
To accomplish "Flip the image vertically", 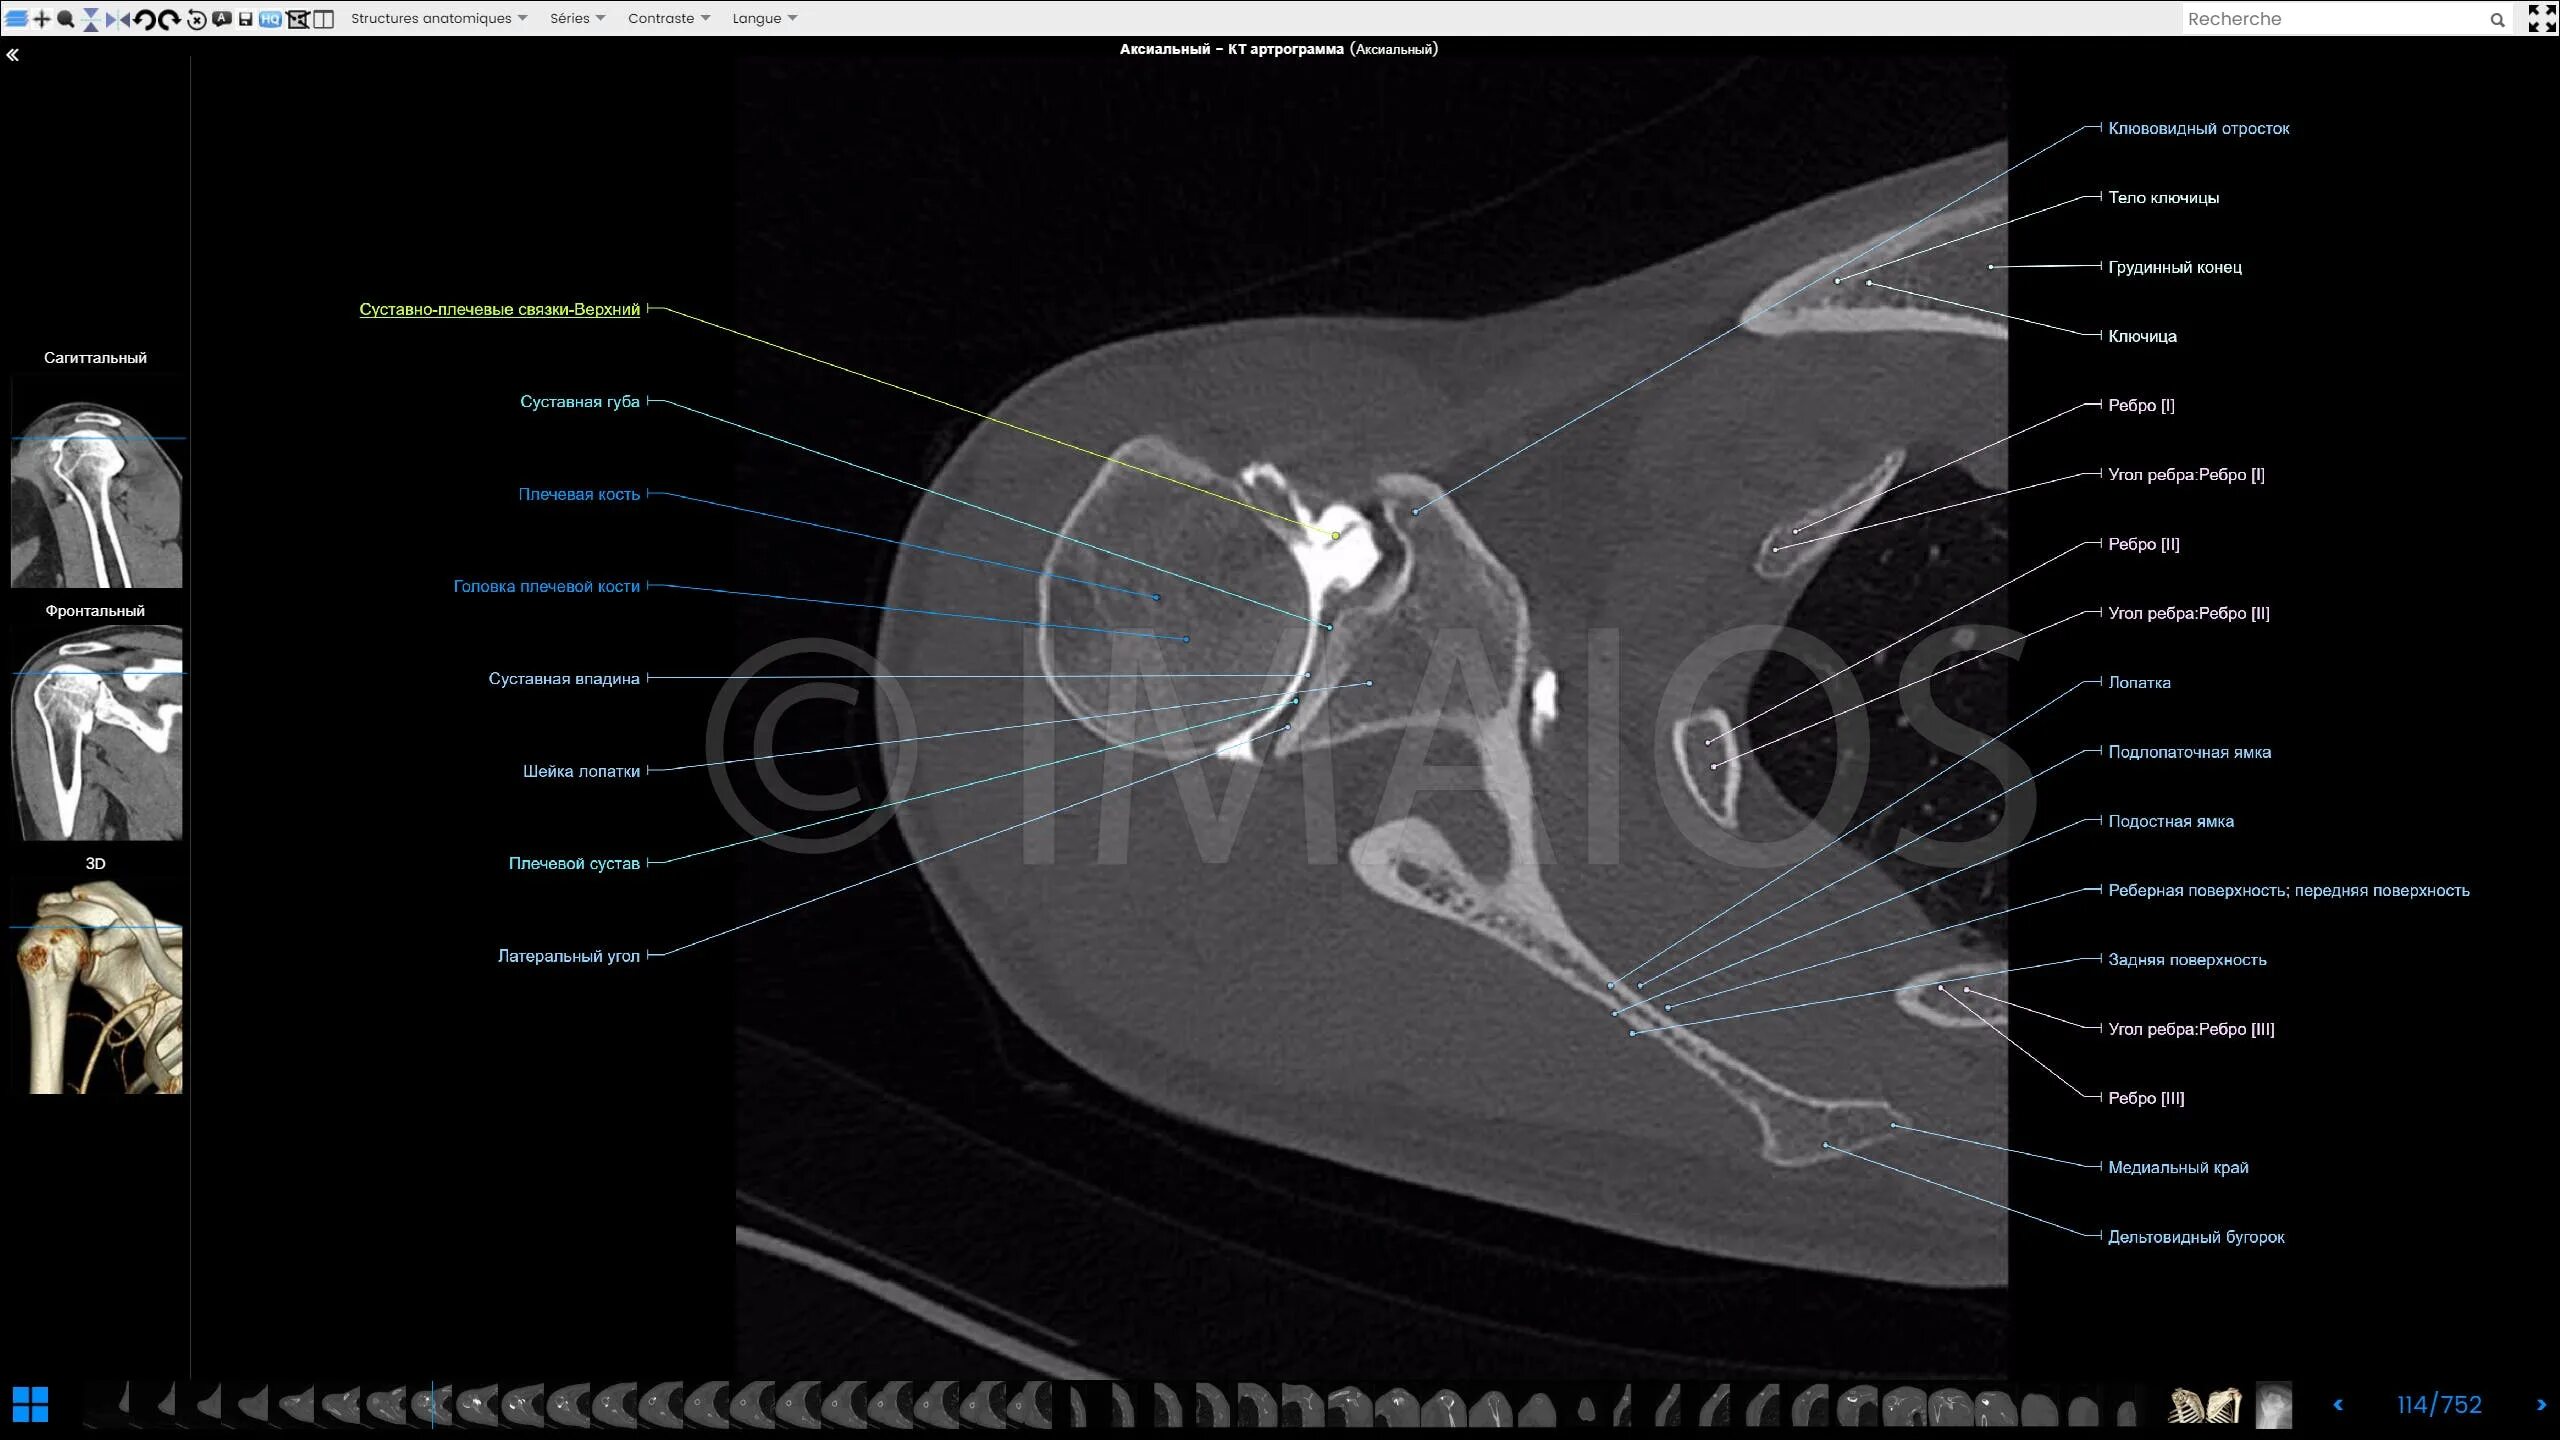I will coord(91,19).
